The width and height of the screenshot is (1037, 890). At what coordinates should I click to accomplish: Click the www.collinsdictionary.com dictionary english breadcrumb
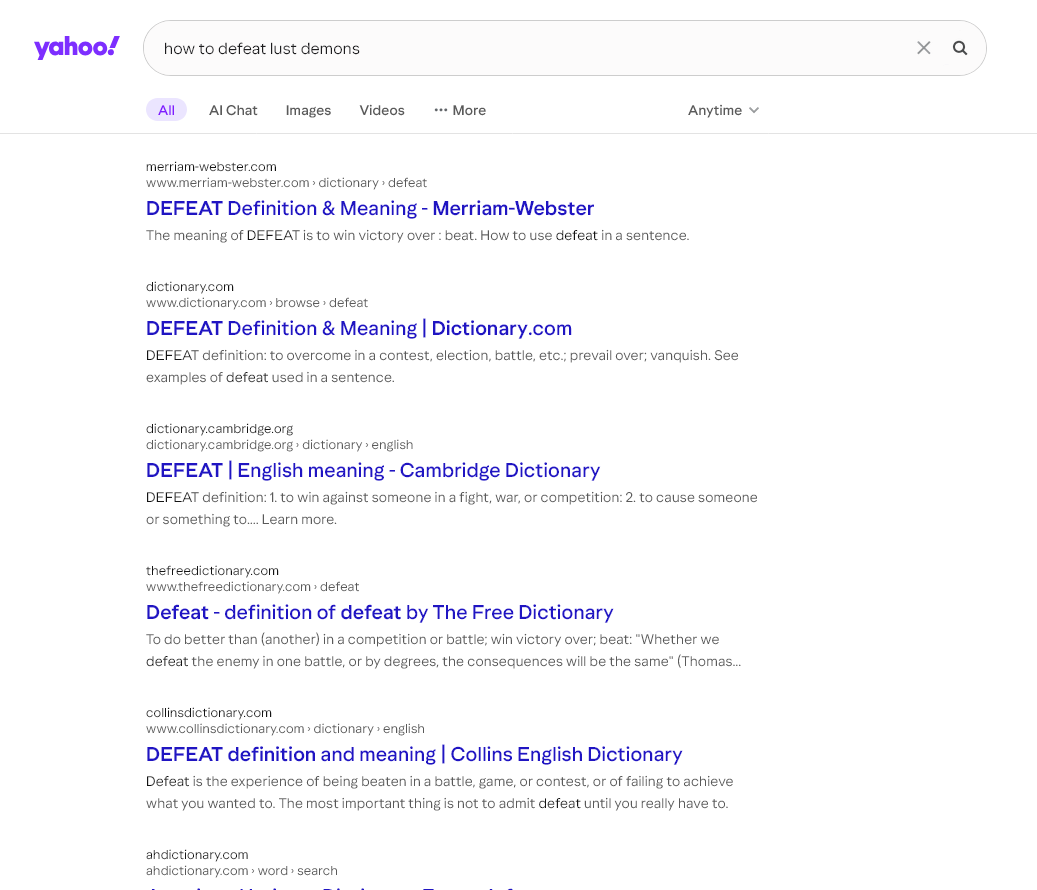(285, 729)
